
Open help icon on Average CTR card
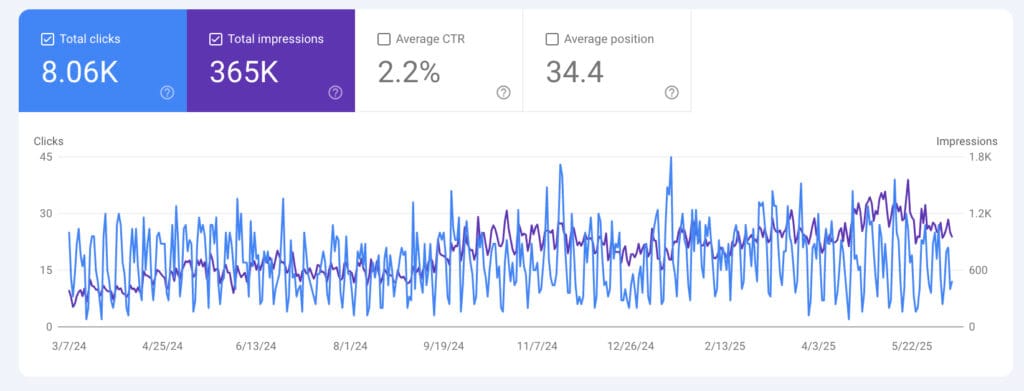tap(504, 93)
